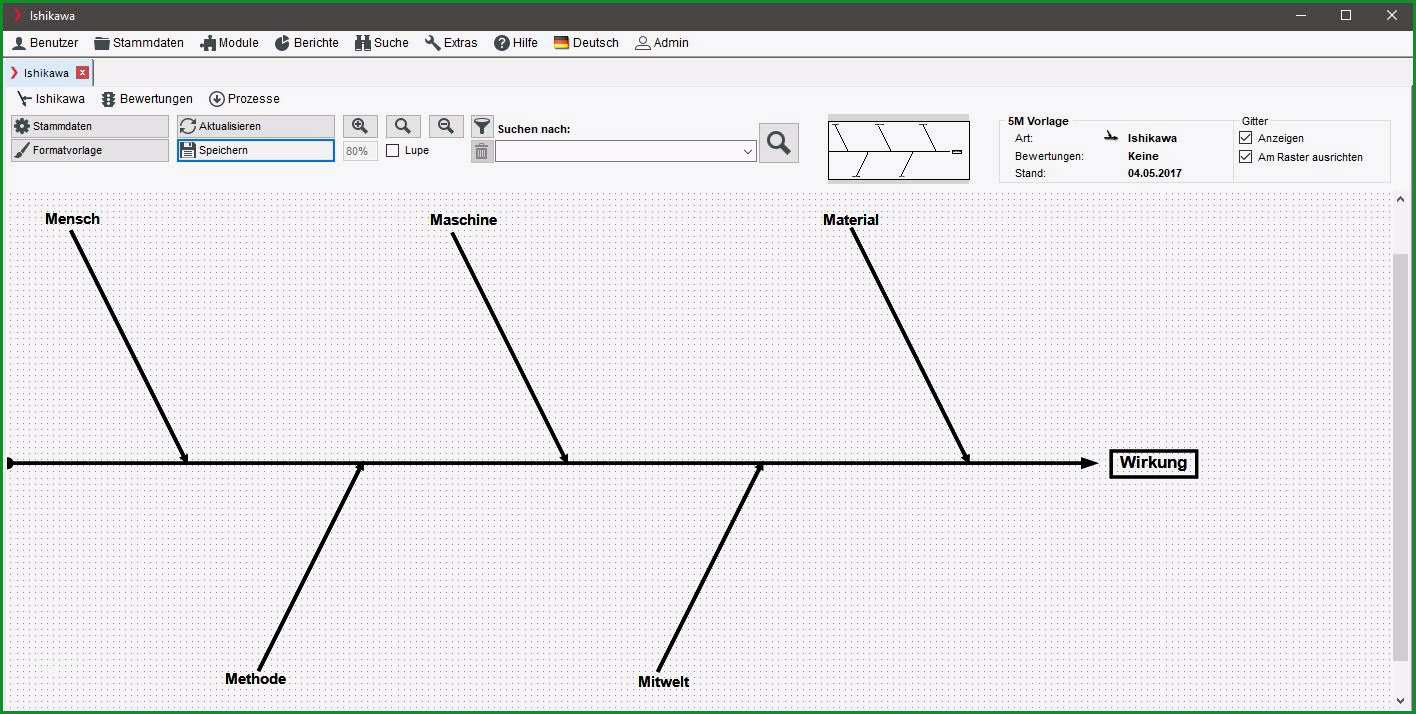The height and width of the screenshot is (714, 1416).
Task: Select the Mensch branch label
Action: point(72,219)
